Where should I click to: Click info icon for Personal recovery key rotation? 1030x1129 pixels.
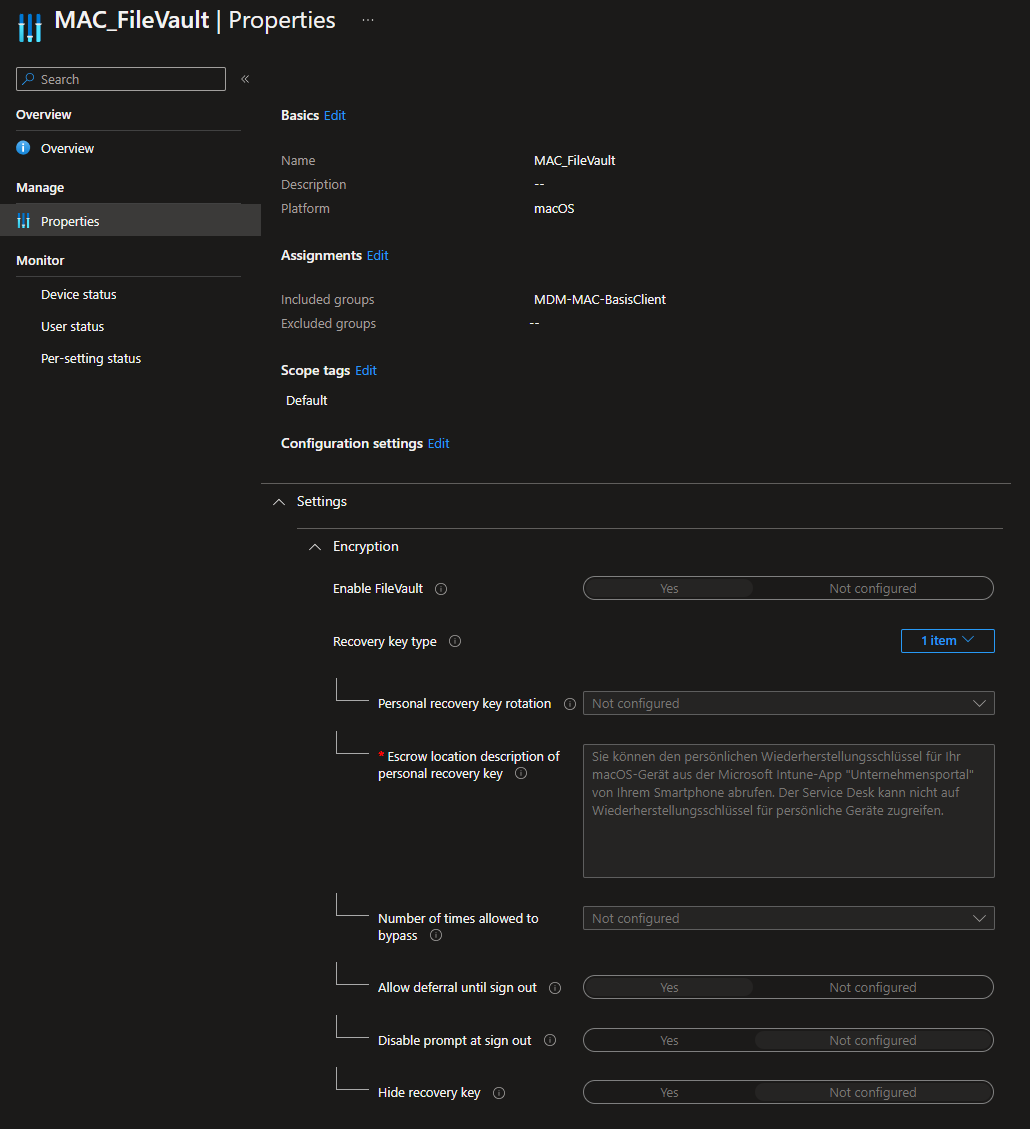[x=570, y=704]
